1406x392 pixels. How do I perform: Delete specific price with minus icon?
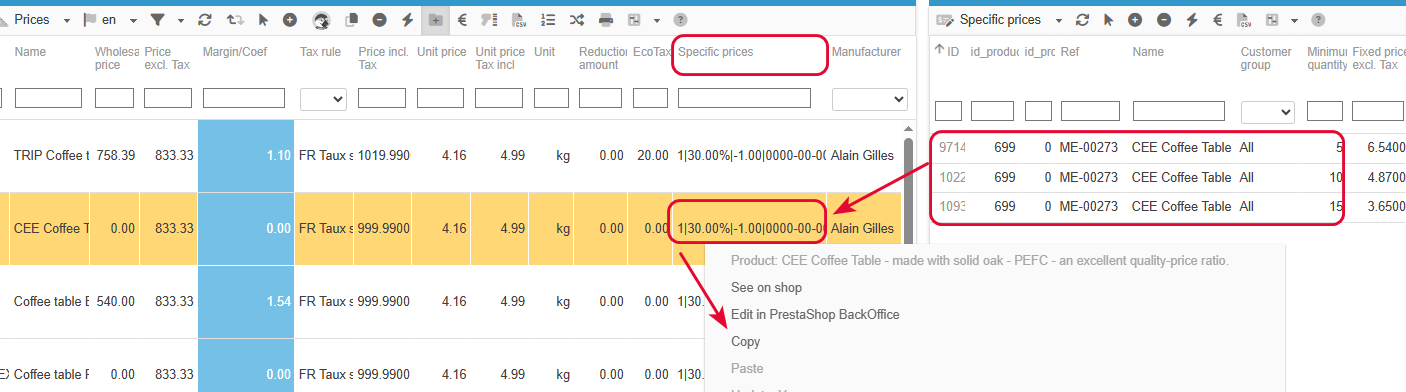(x=1164, y=20)
